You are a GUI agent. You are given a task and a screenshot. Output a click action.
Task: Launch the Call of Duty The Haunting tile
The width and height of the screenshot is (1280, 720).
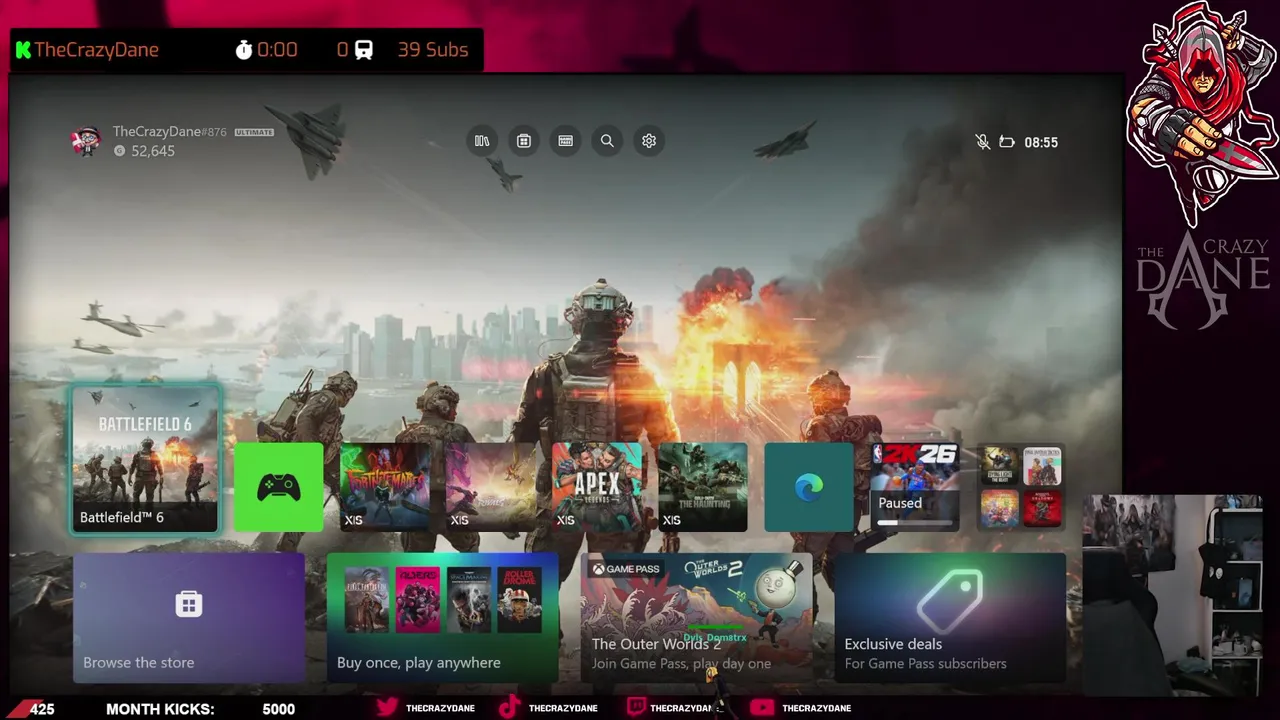(703, 487)
